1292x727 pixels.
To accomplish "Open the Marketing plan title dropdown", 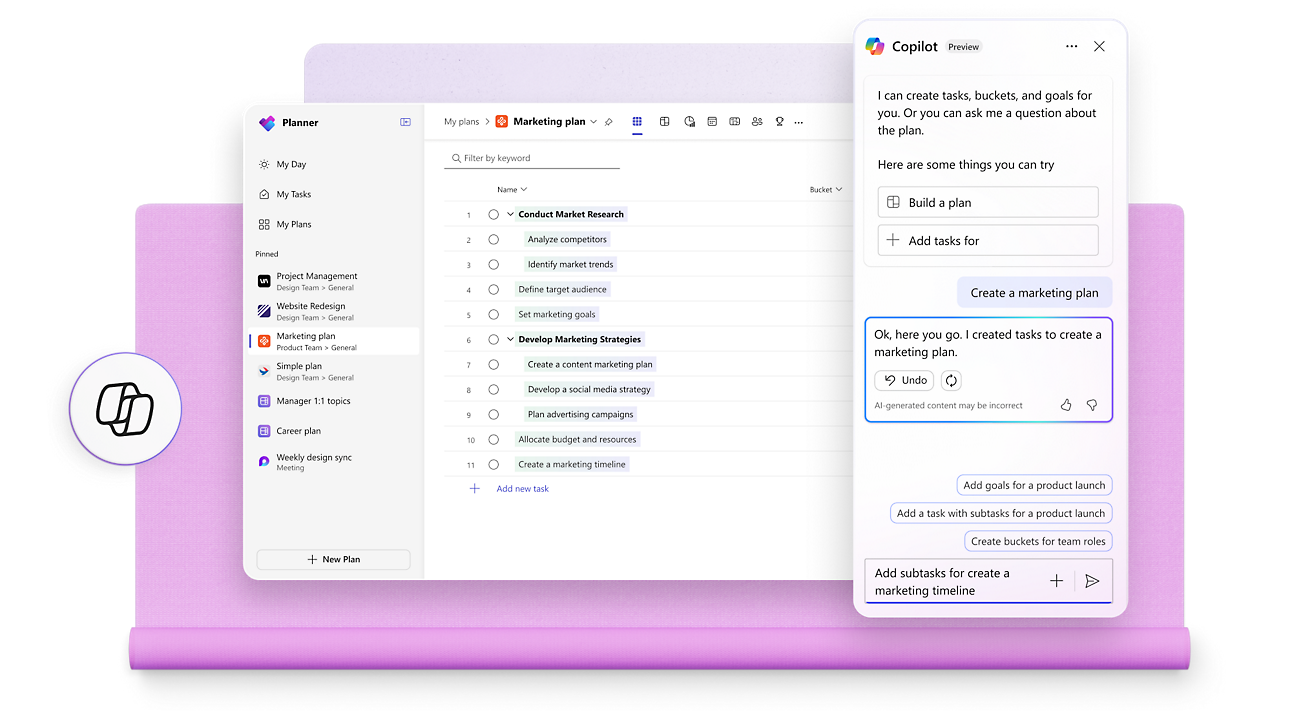I will [x=593, y=122].
